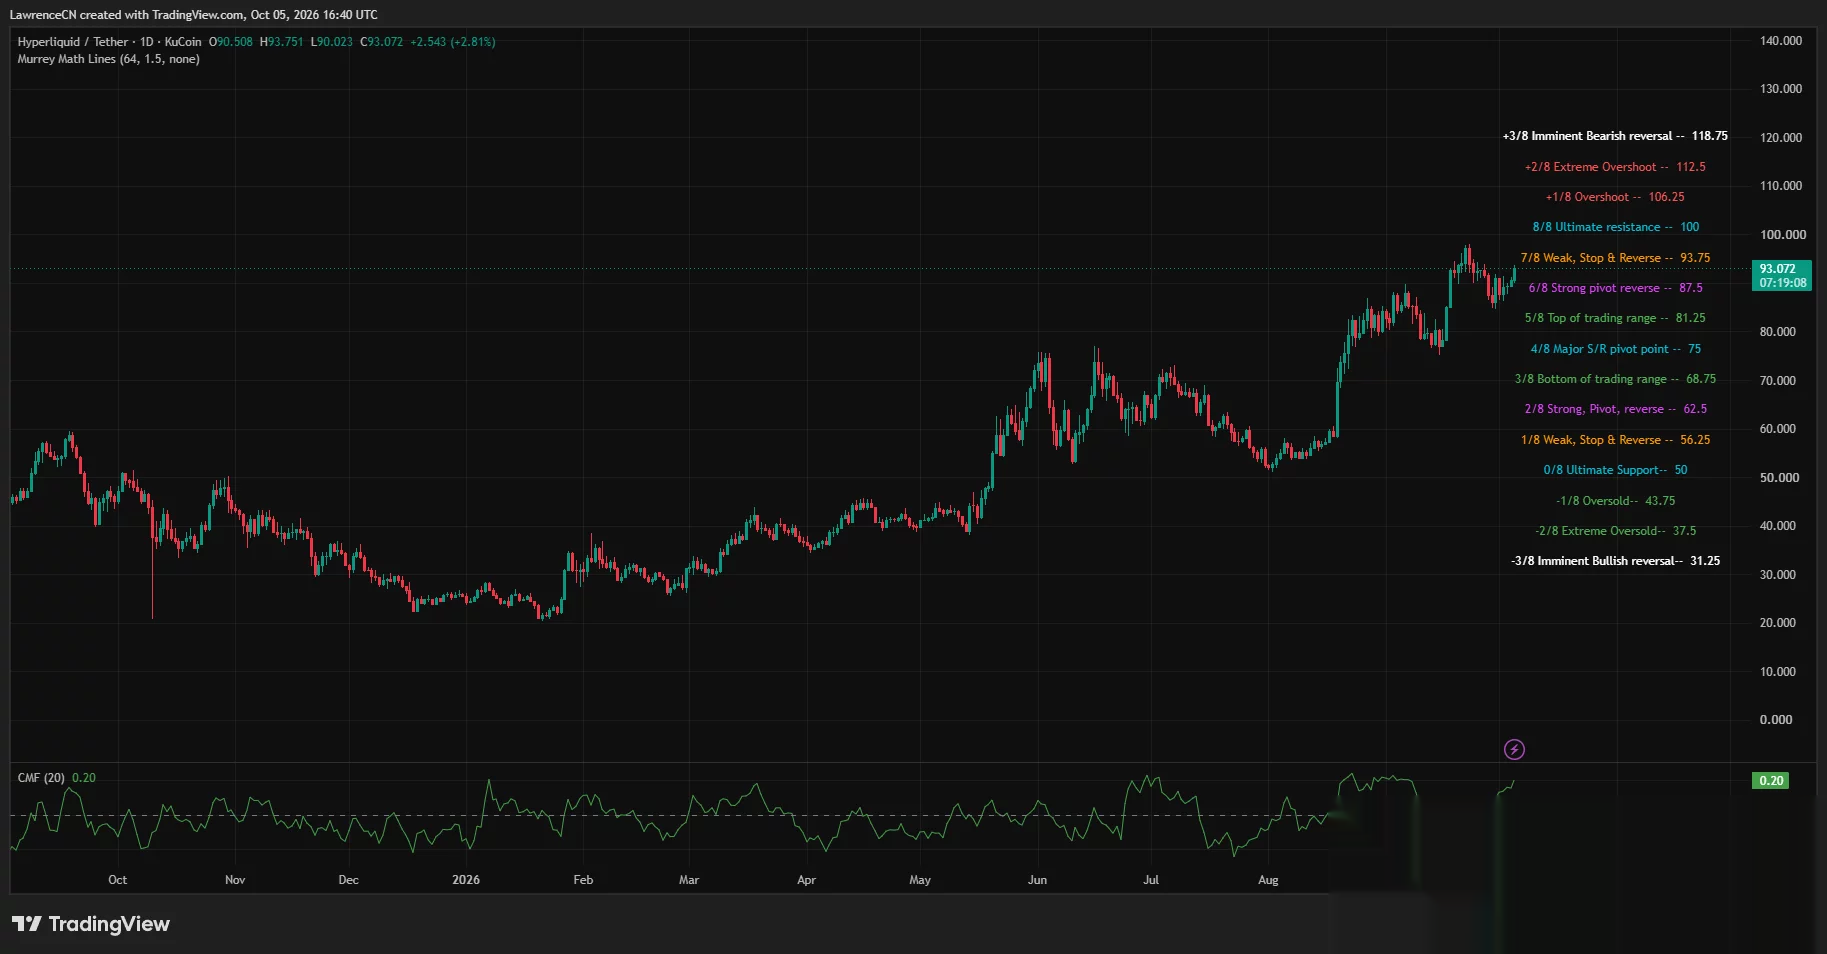This screenshot has height=954, width=1827.
Task: Click the '1/8 Weak, Stop & Reverse' label
Action: (x=1615, y=440)
